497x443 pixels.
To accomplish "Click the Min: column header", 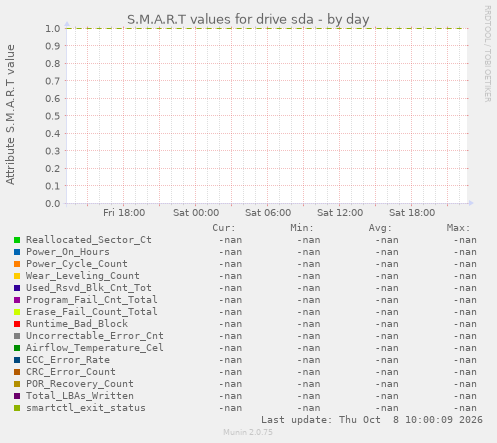I will [302, 228].
